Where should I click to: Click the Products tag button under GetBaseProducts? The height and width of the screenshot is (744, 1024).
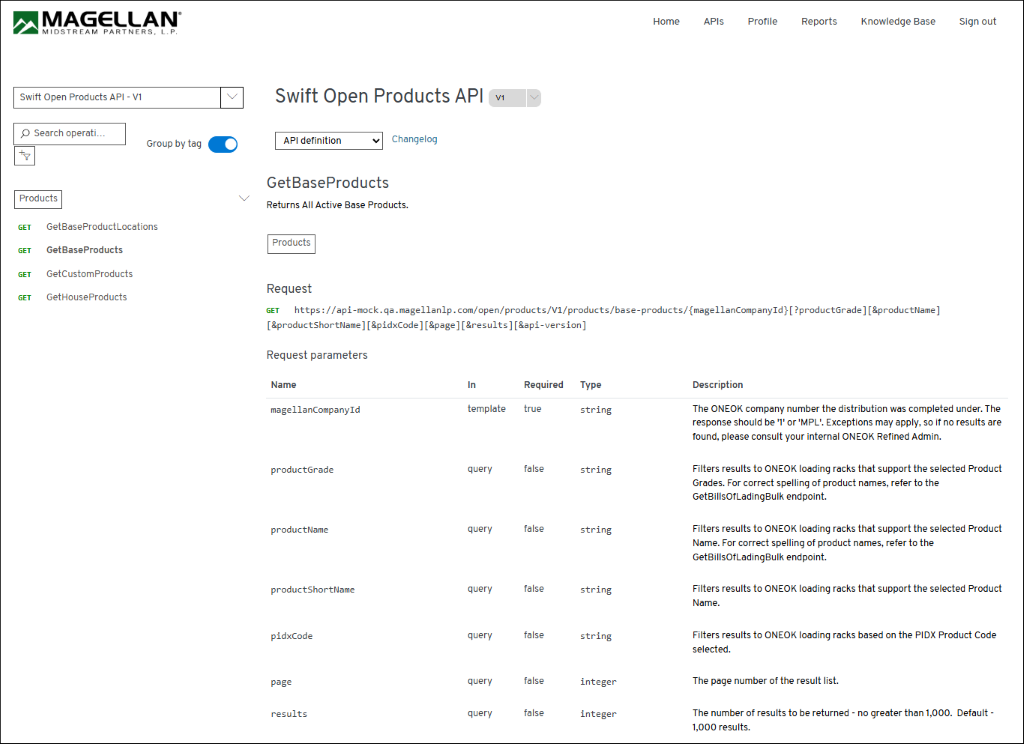[x=291, y=243]
